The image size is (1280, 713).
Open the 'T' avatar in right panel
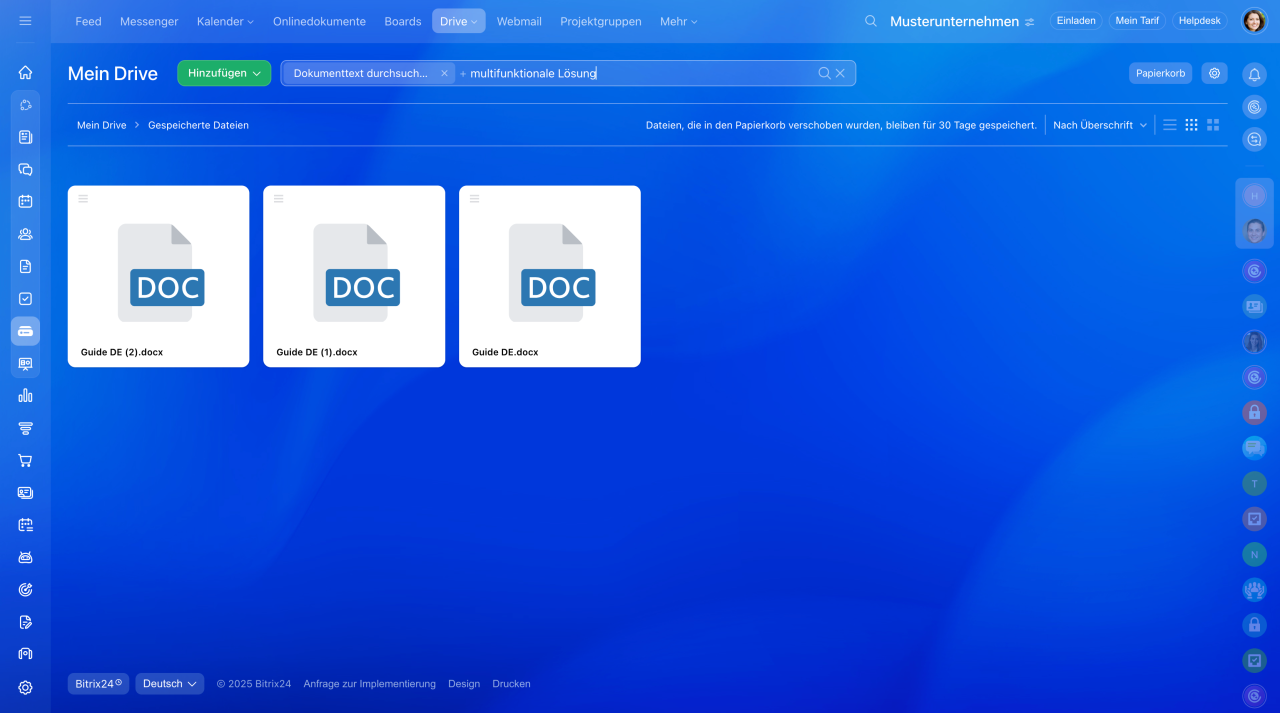(1254, 483)
